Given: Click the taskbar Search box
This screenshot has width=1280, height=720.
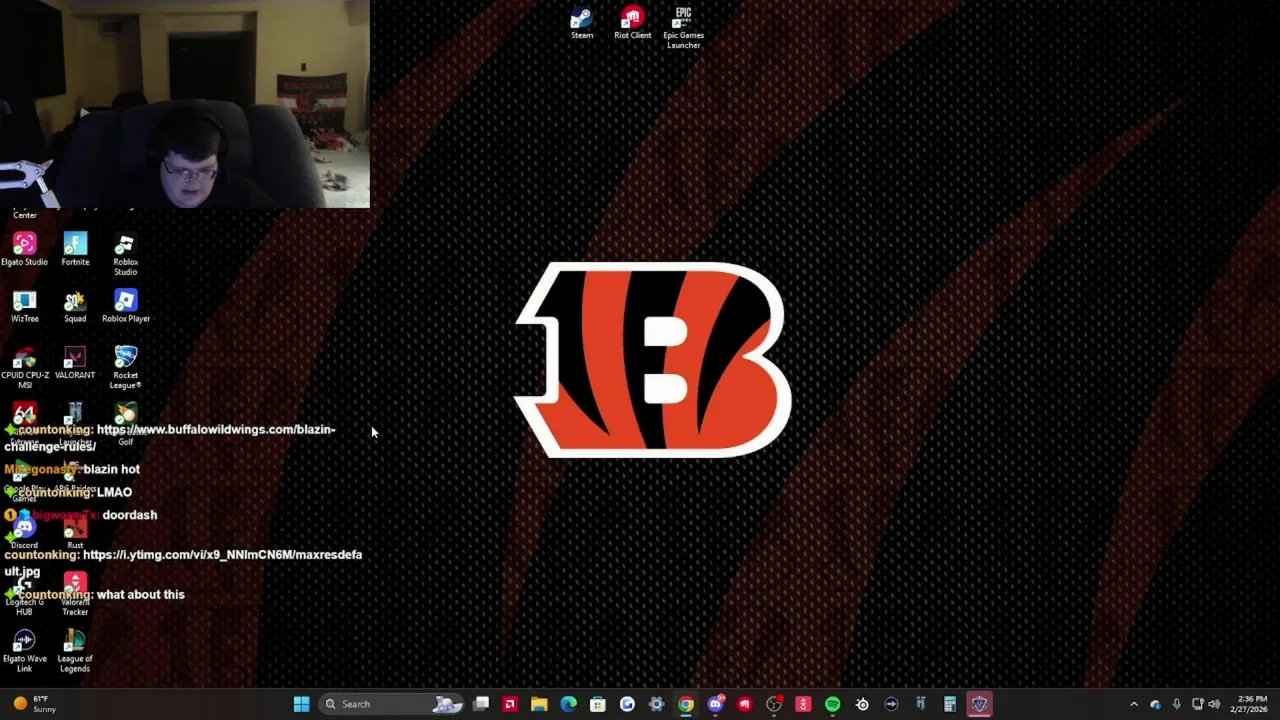Looking at the screenshot, I should pos(391,704).
